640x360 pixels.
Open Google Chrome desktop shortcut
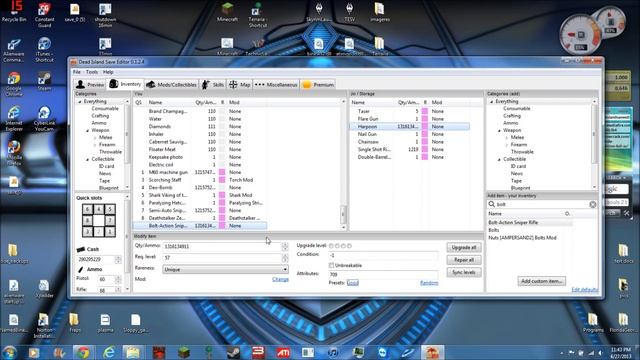(x=14, y=84)
